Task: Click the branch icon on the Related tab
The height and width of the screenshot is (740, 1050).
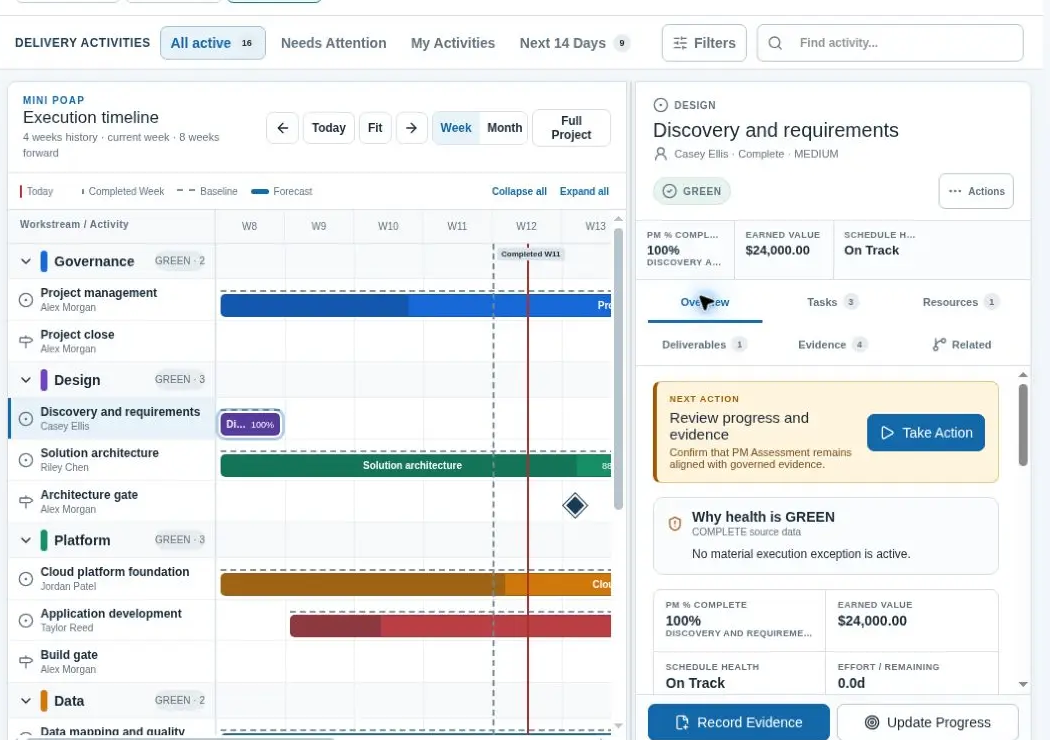Action: coord(939,344)
